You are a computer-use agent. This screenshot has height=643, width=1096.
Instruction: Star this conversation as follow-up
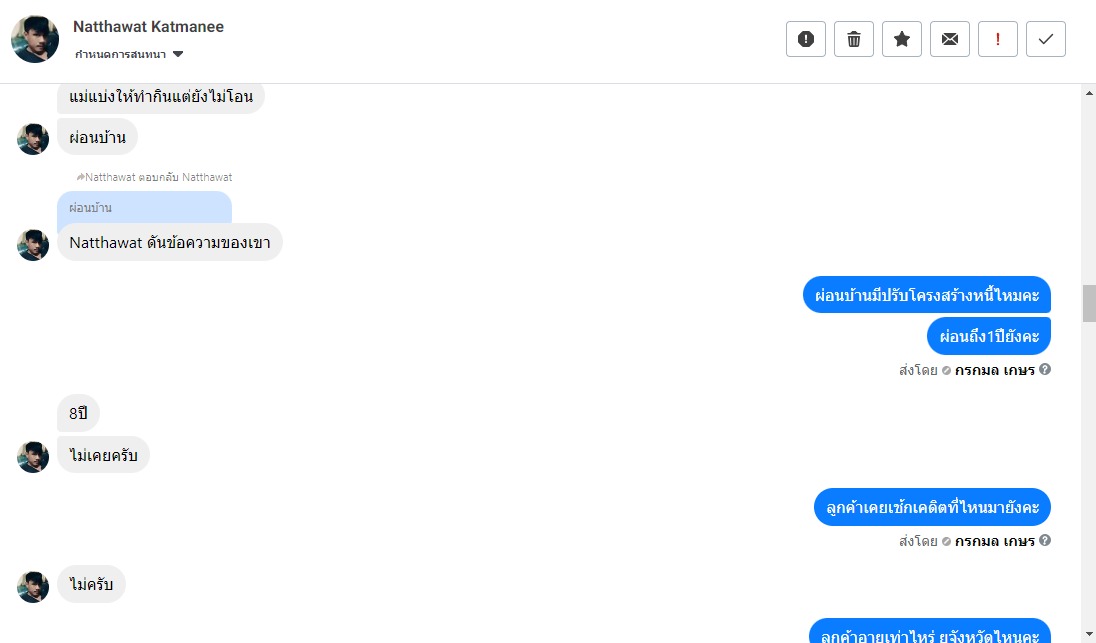[x=902, y=39]
